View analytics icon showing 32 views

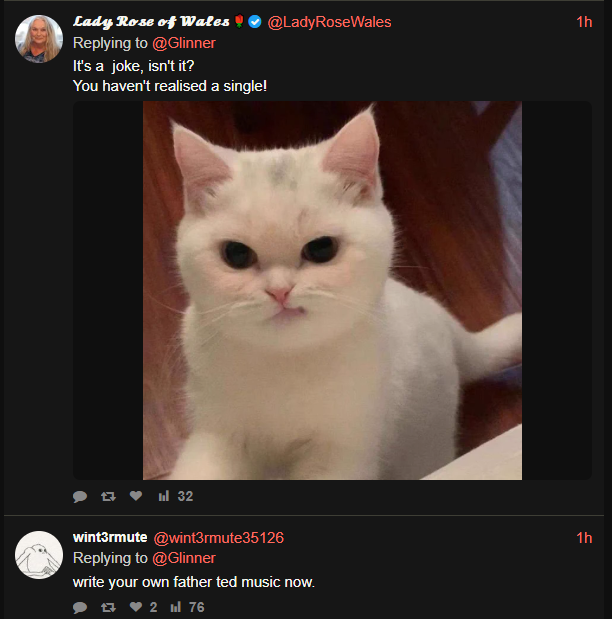(x=162, y=496)
